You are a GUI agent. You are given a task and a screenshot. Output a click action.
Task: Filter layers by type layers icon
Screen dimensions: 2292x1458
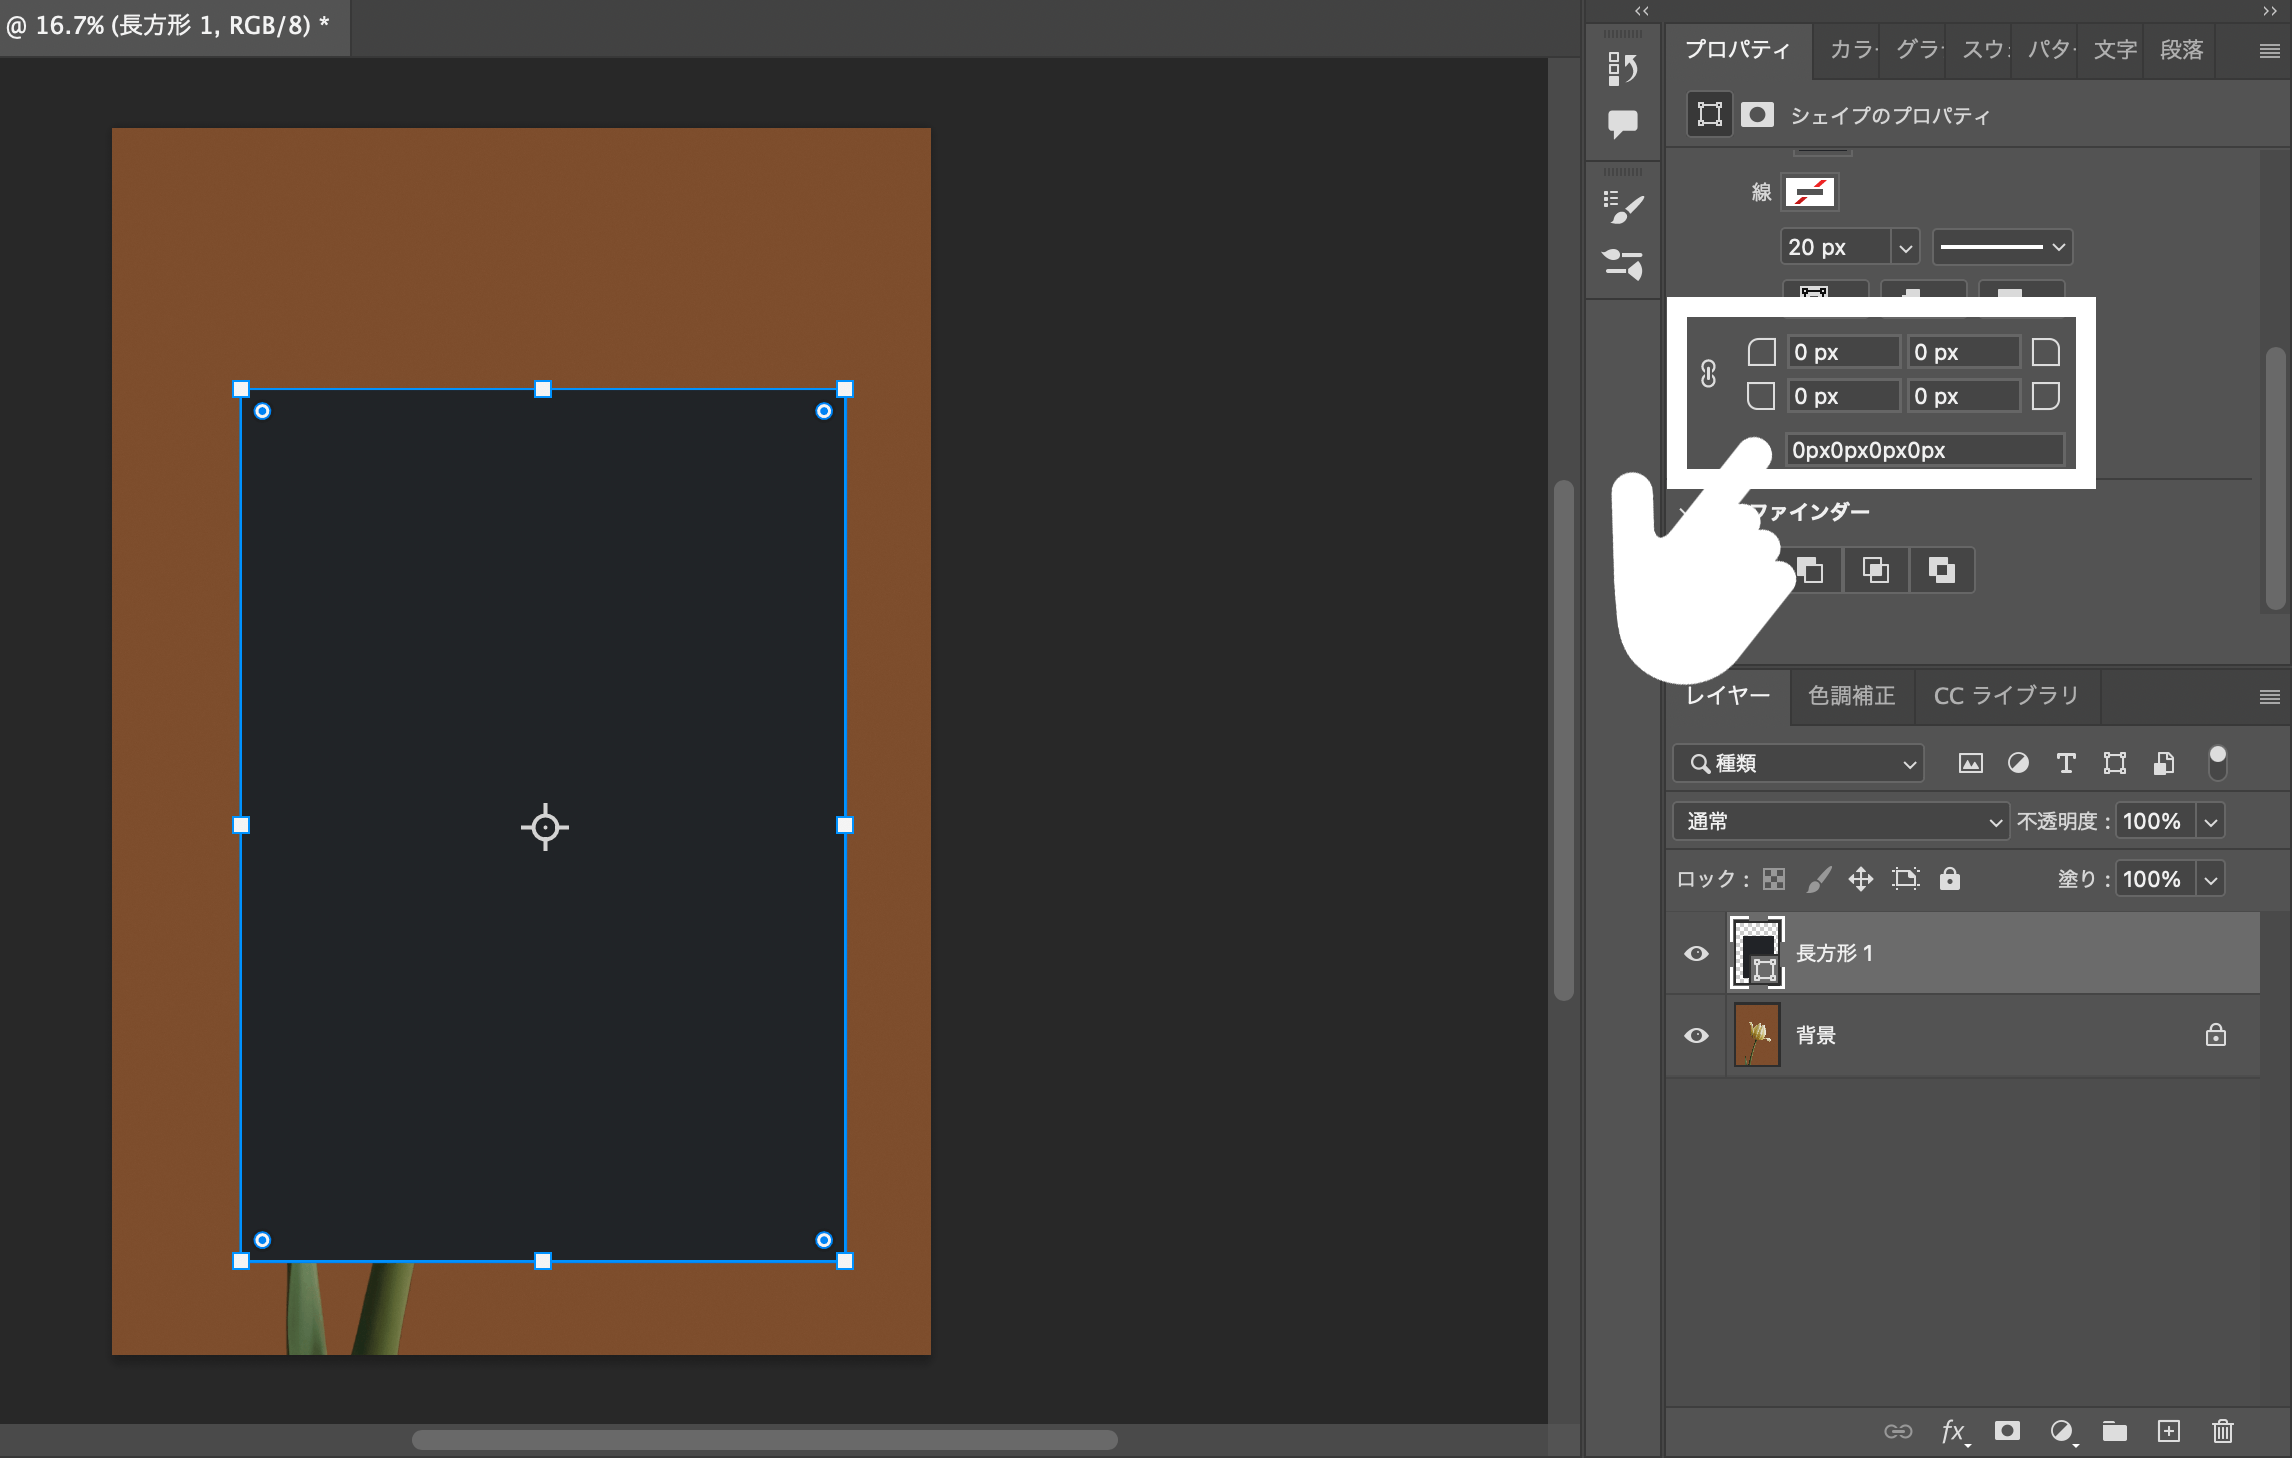click(2066, 764)
